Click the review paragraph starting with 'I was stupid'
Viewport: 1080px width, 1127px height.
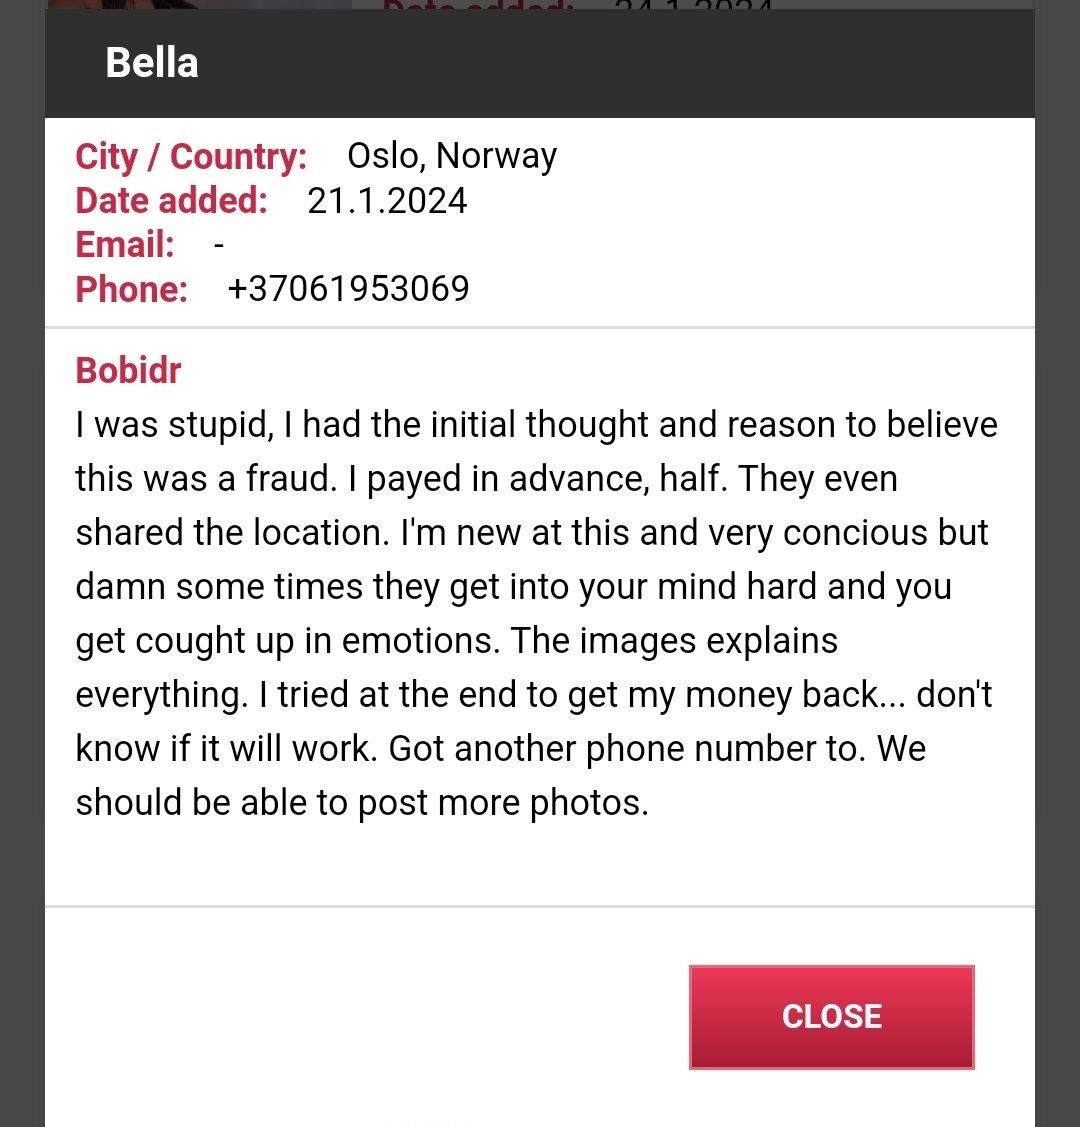pyautogui.click(x=536, y=613)
